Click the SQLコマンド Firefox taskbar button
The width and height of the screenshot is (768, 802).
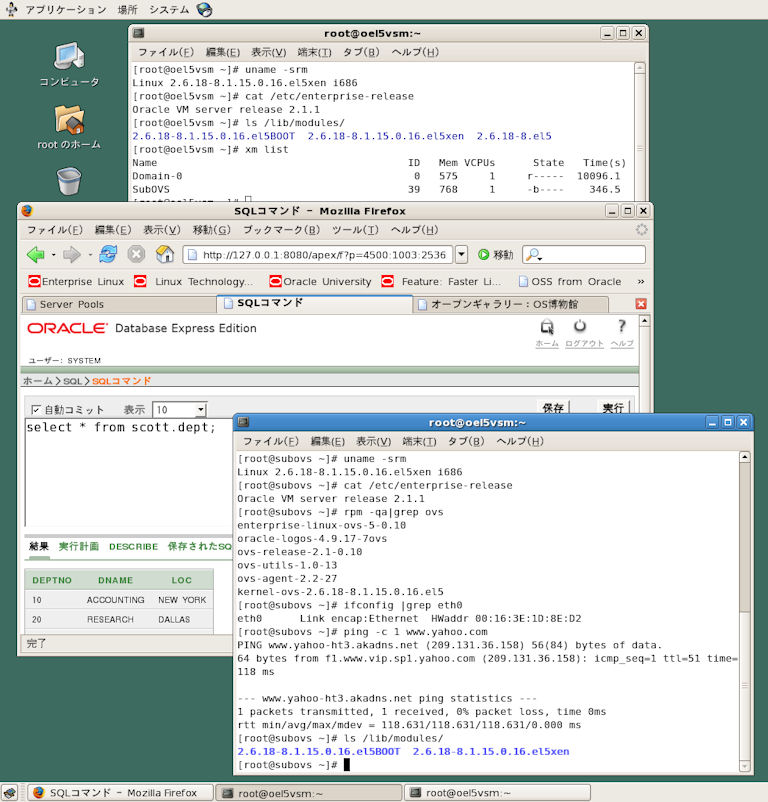pos(120,793)
